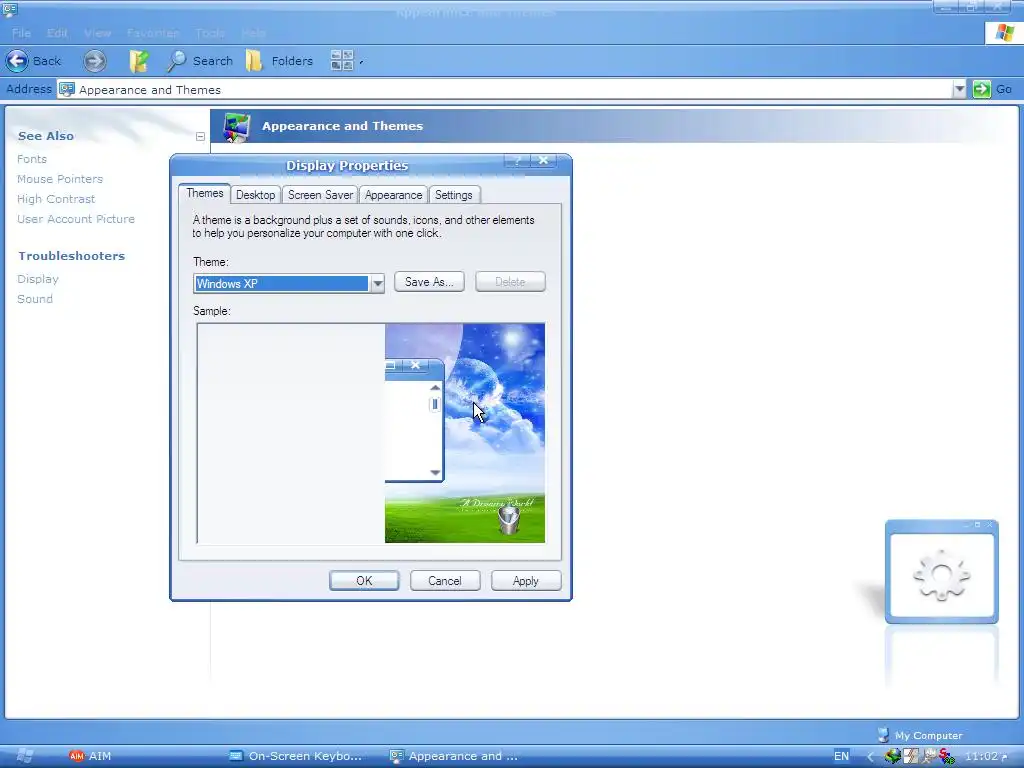
Task: Click the Apply button
Action: (x=526, y=581)
